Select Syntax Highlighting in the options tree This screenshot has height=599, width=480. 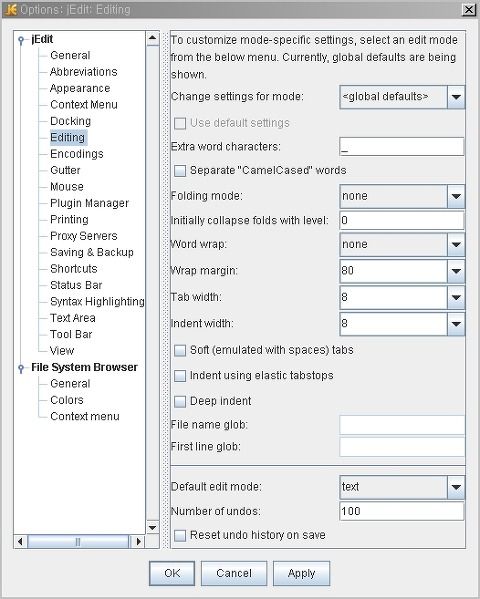click(97, 302)
